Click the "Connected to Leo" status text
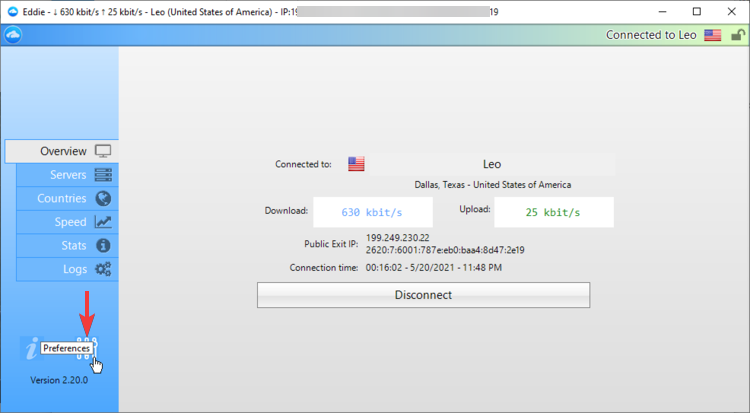This screenshot has width=750, height=413. click(x=652, y=35)
